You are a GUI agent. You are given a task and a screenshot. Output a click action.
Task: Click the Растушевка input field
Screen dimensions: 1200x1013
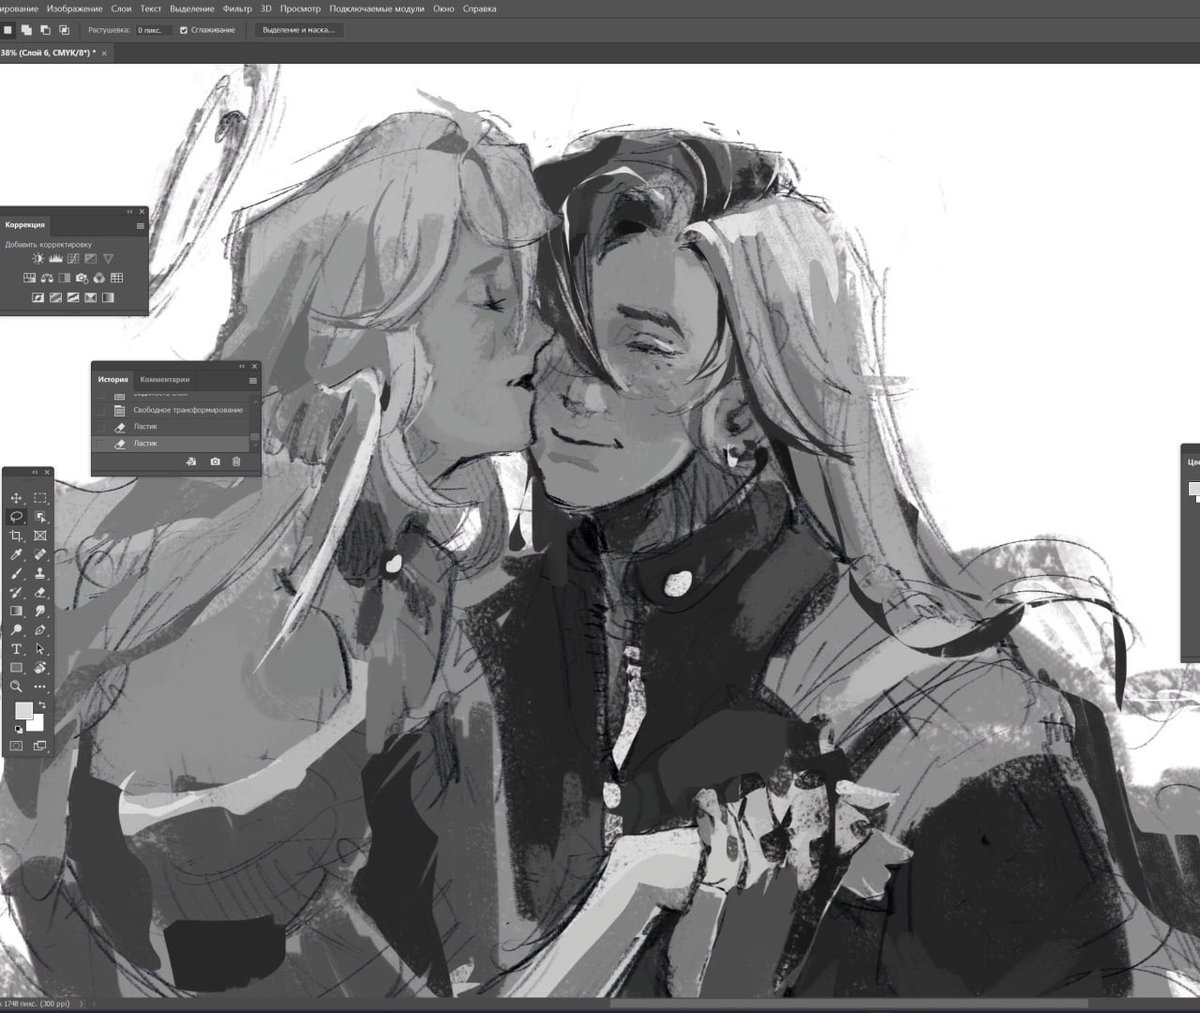154,30
